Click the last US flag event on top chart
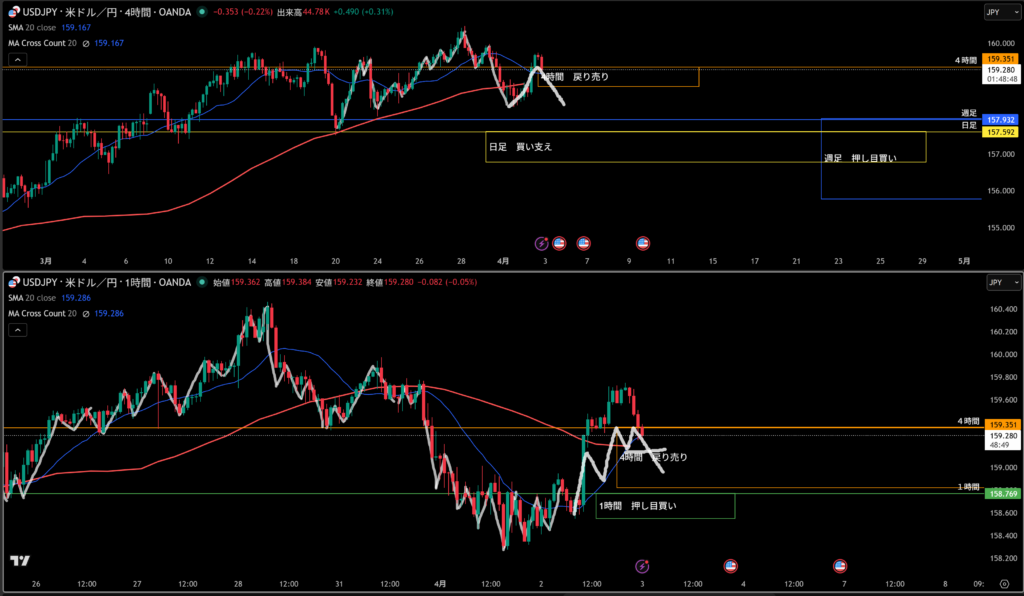Screen dimensions: 1024x596 [645, 242]
